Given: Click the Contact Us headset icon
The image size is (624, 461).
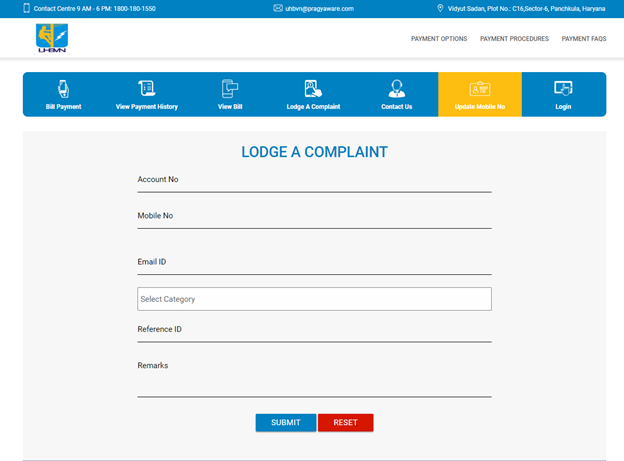Looking at the screenshot, I should (397, 88).
